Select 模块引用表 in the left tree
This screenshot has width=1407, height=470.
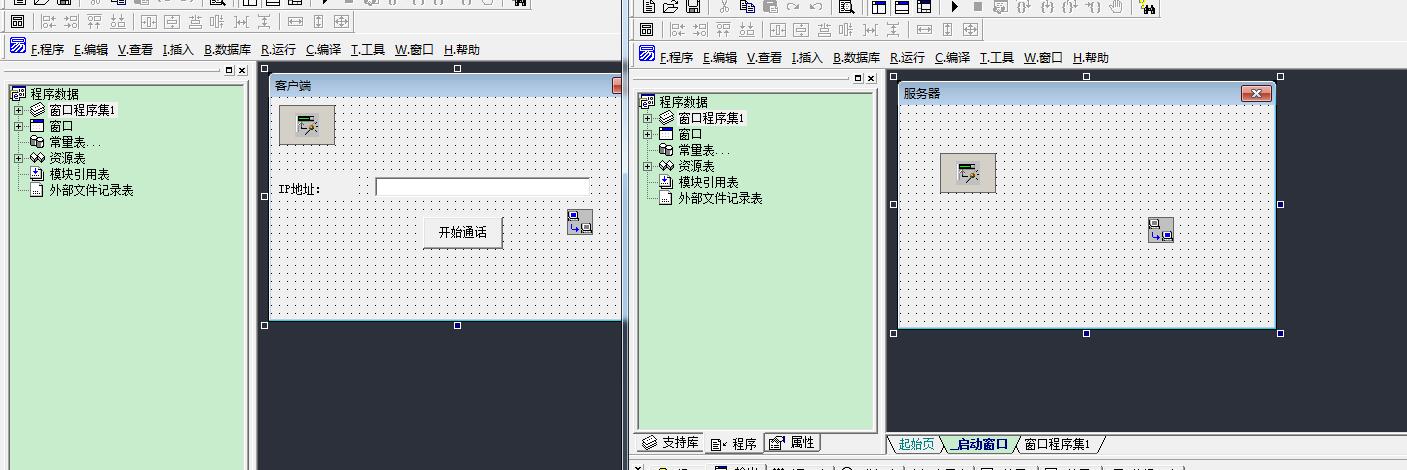click(79, 174)
